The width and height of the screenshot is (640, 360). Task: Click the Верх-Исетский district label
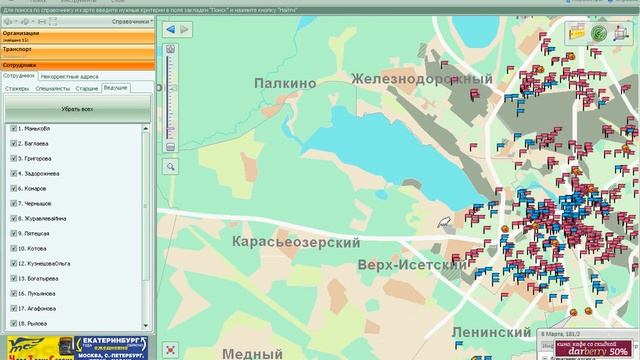[412, 265]
